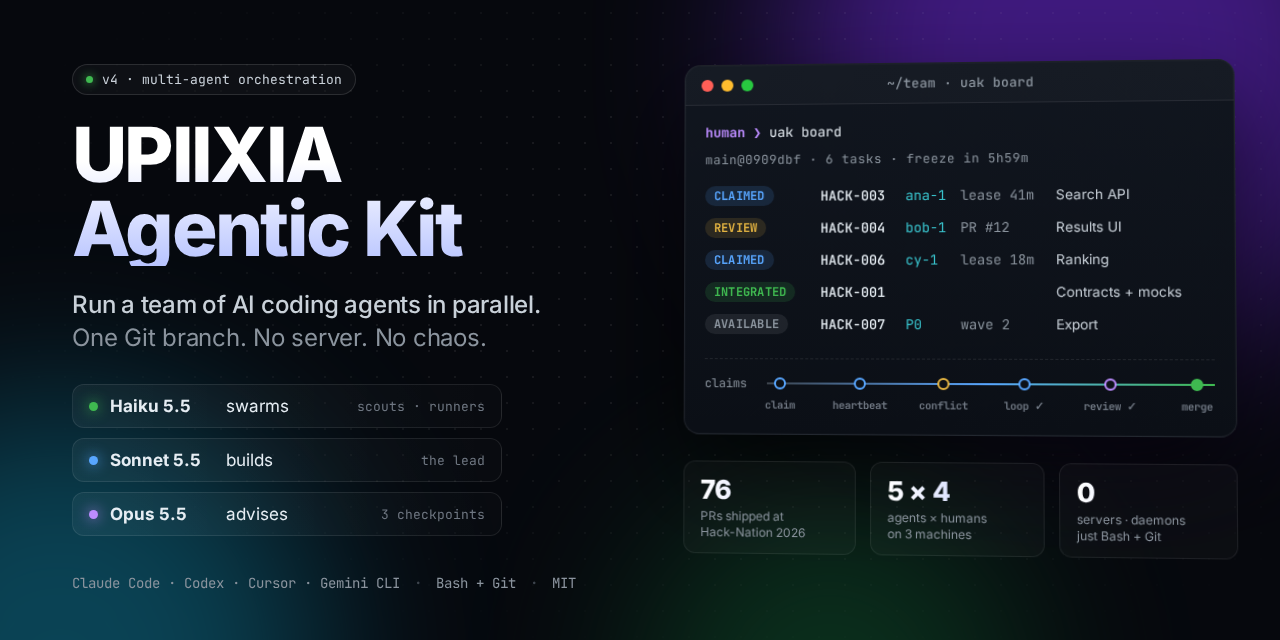This screenshot has height=640, width=1280.
Task: Select the green 'merge' timeline node
Action: [x=1197, y=385]
